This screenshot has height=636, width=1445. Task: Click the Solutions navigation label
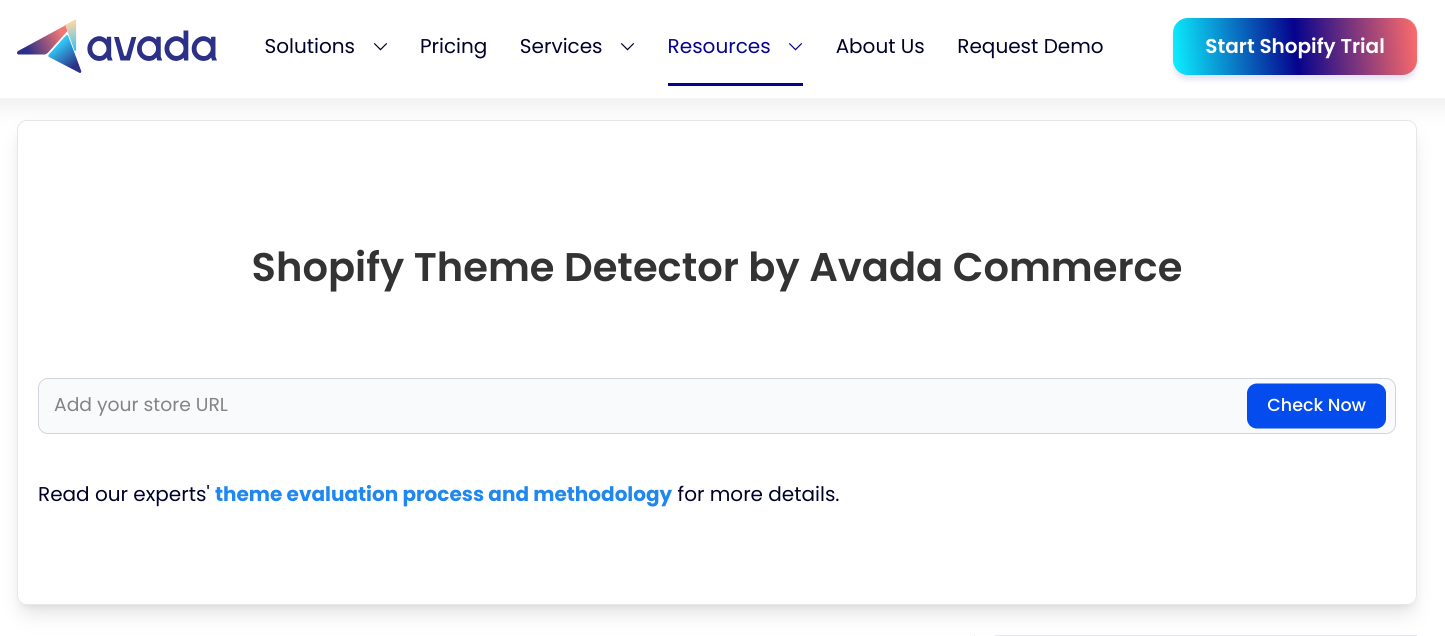point(309,46)
